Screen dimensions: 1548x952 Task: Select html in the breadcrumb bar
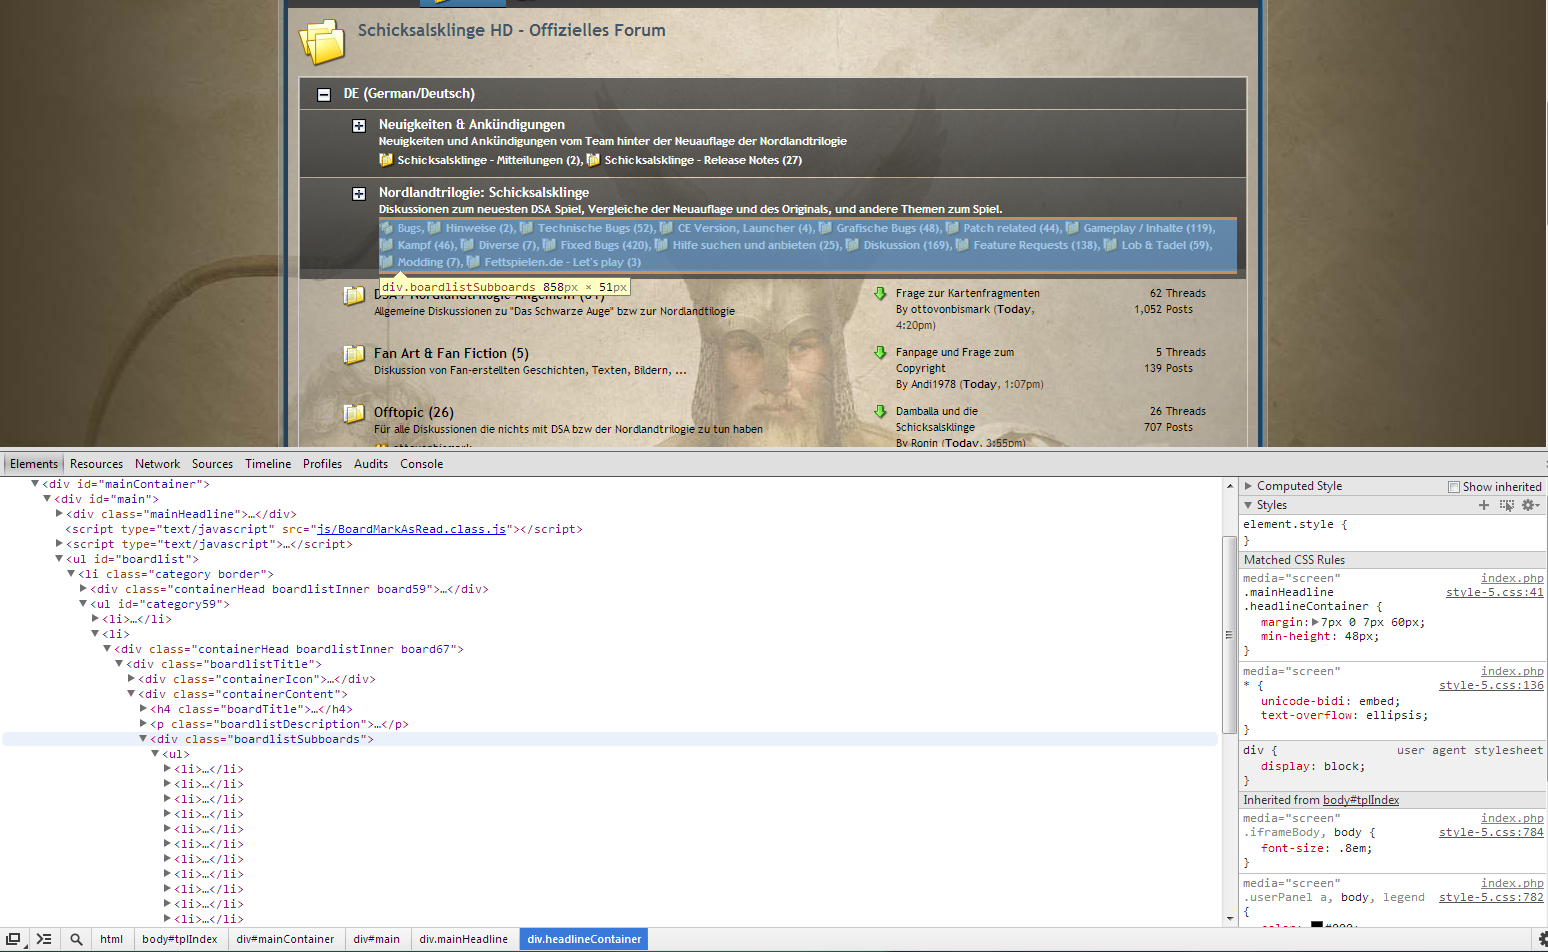pos(112,939)
